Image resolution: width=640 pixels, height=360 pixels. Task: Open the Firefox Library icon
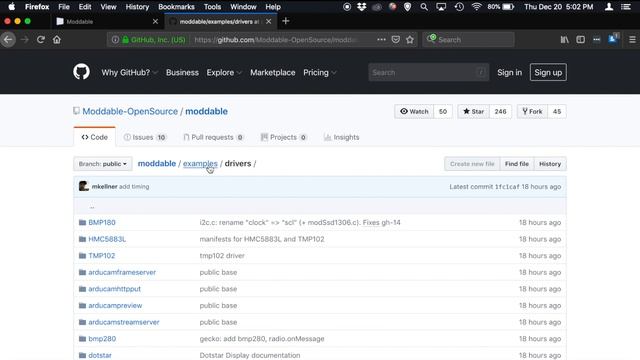tap(564, 40)
